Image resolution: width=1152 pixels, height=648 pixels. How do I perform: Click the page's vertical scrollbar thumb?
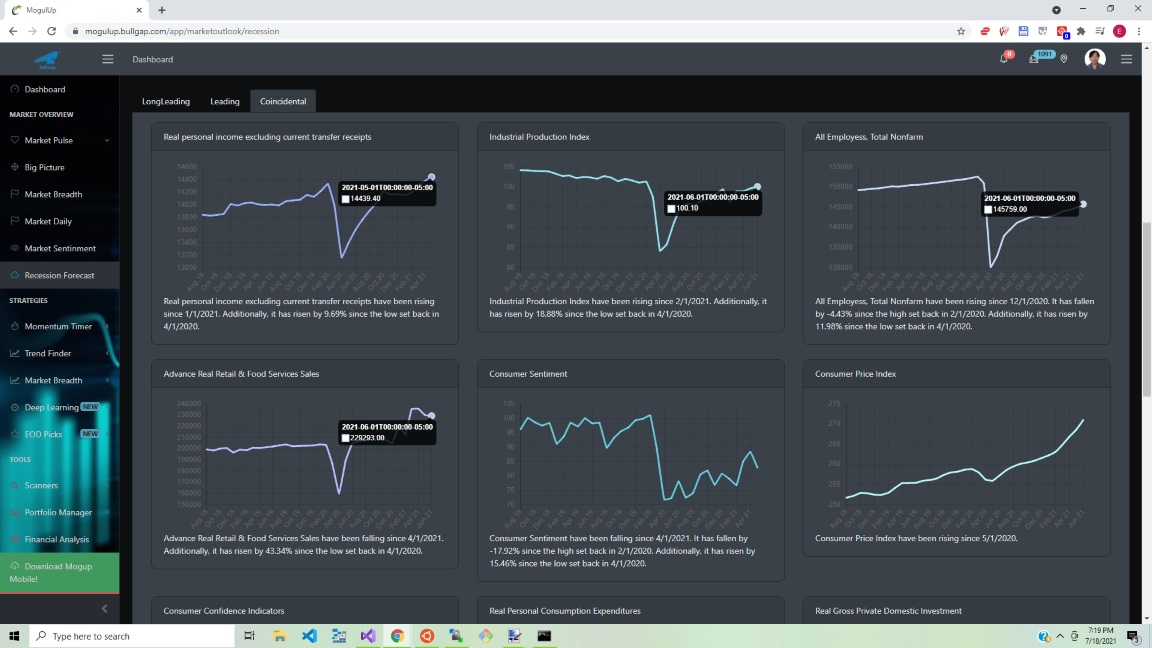coord(1146,309)
